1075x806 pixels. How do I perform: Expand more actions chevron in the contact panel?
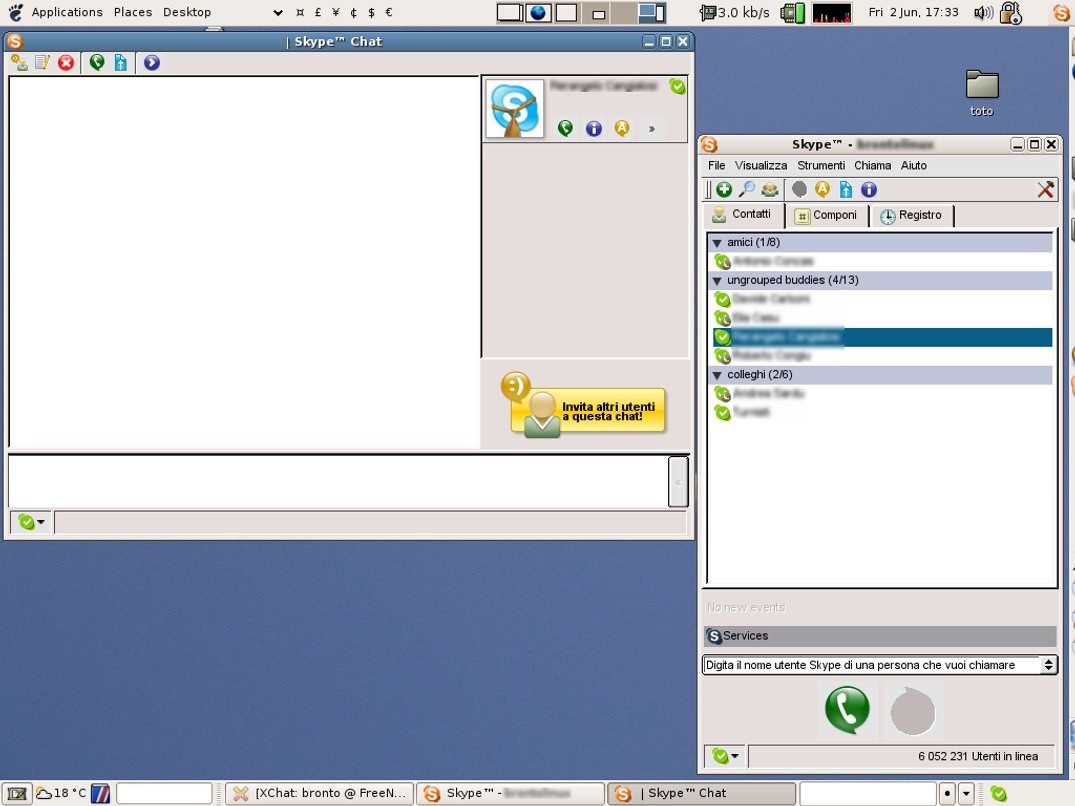pyautogui.click(x=651, y=128)
